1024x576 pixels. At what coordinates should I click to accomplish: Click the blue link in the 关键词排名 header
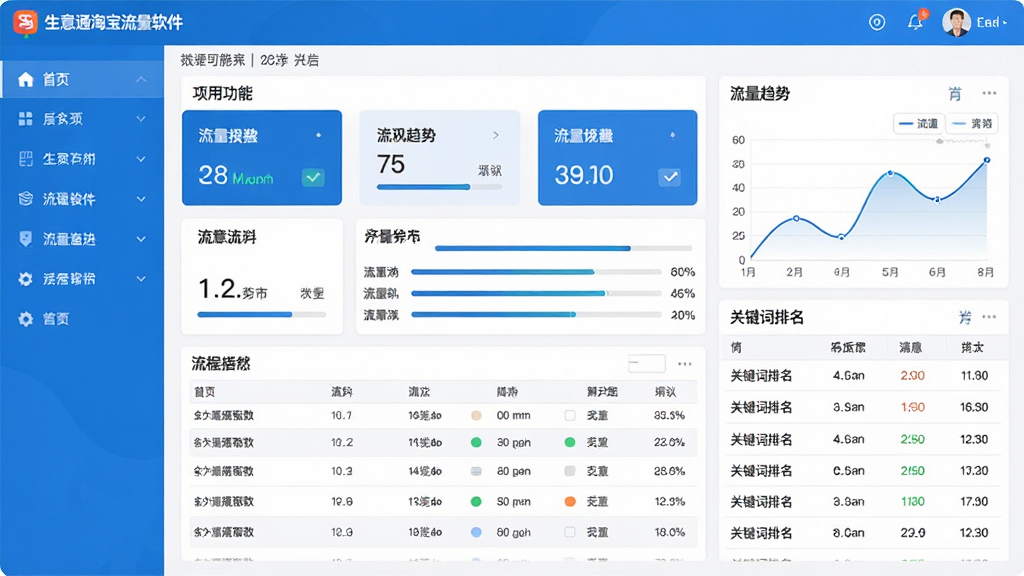point(965,317)
